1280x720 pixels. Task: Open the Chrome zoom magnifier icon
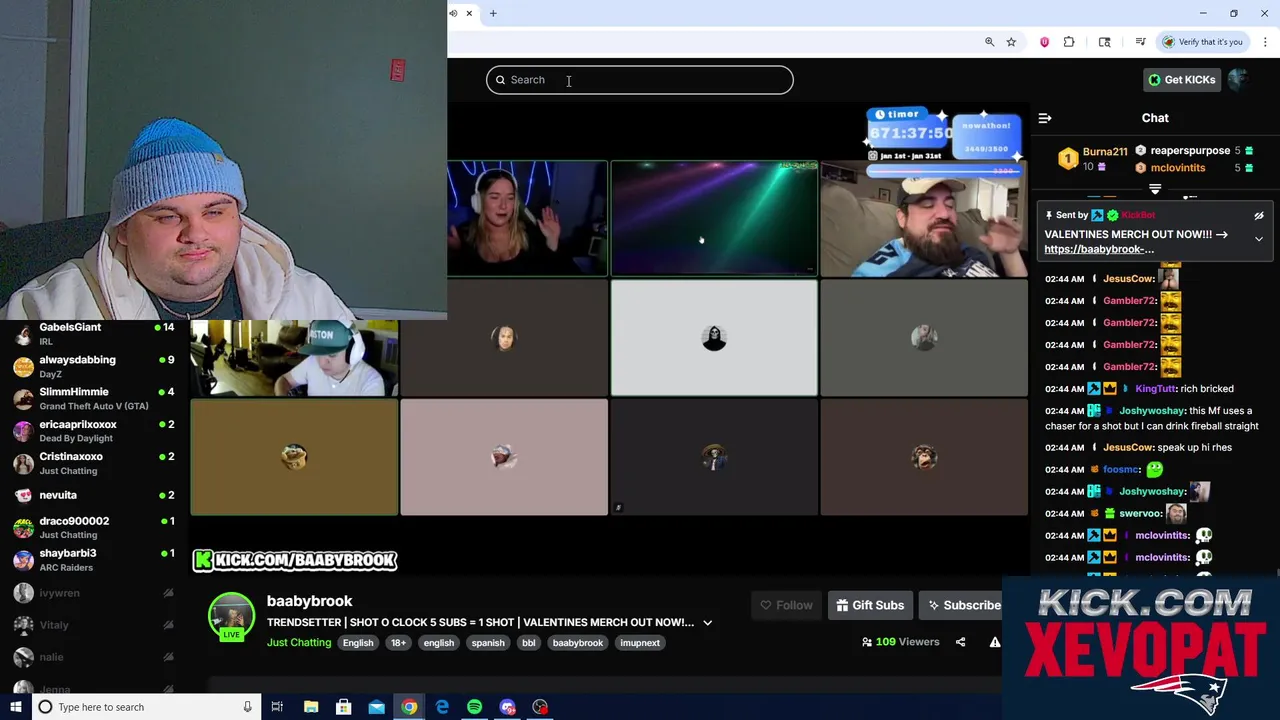(x=989, y=42)
